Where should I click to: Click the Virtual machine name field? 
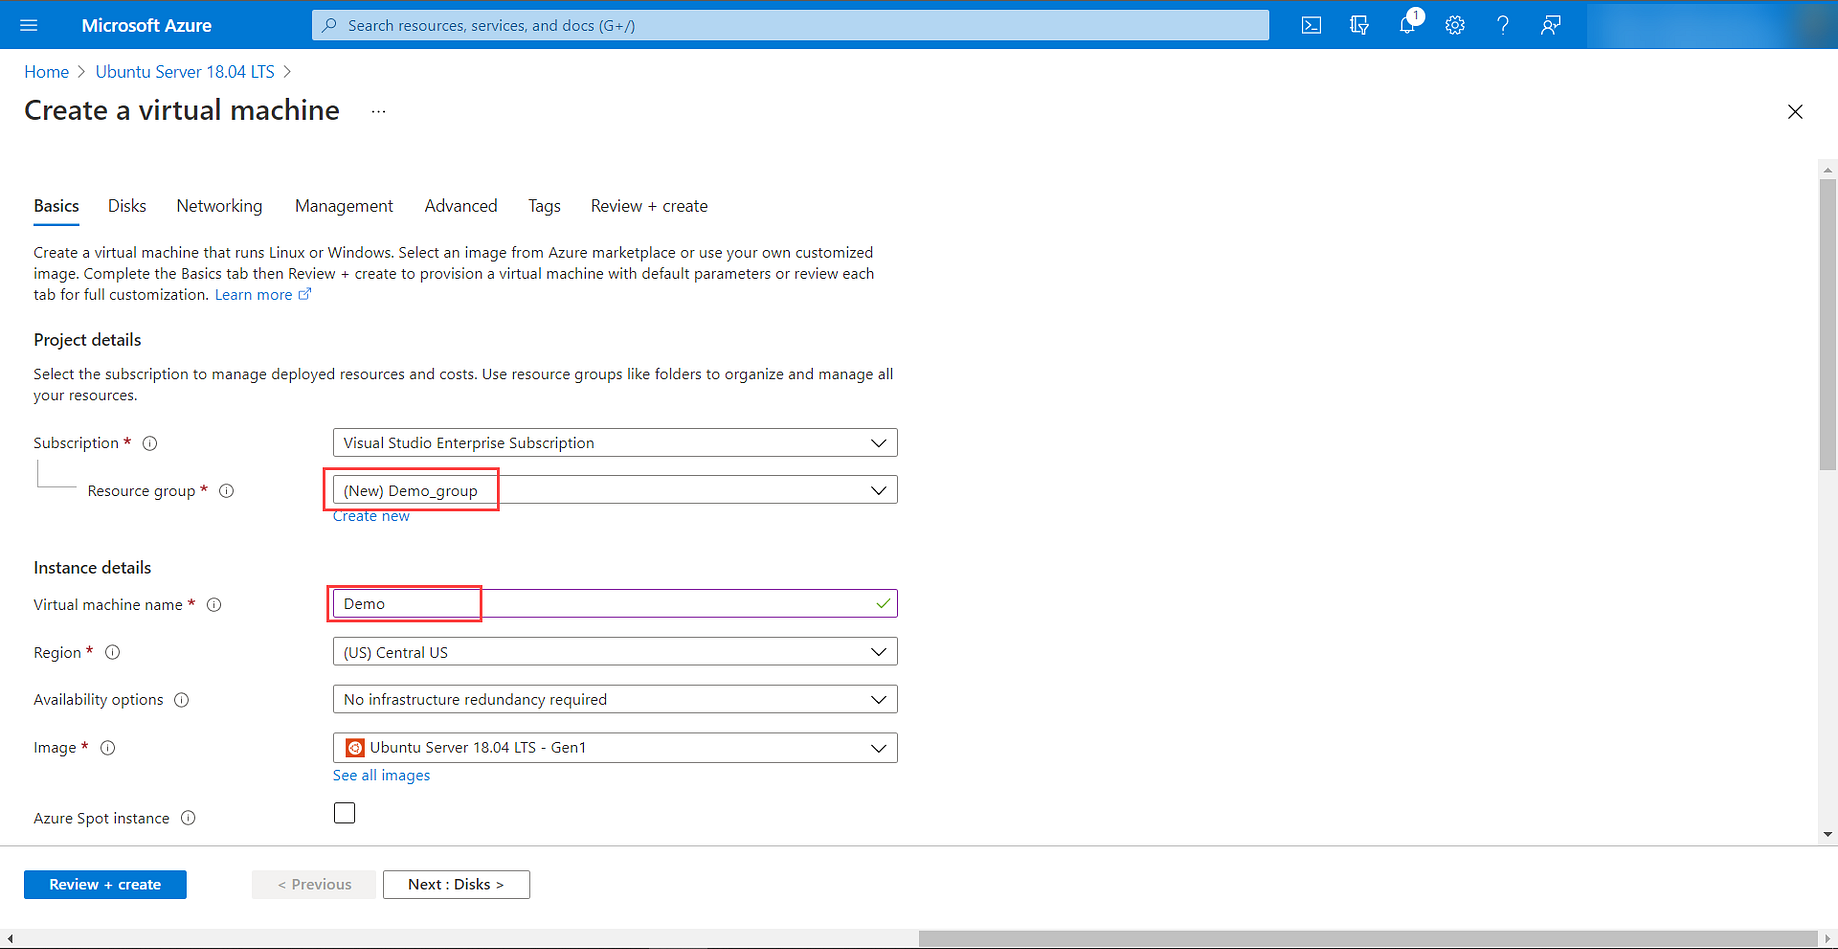tap(615, 604)
